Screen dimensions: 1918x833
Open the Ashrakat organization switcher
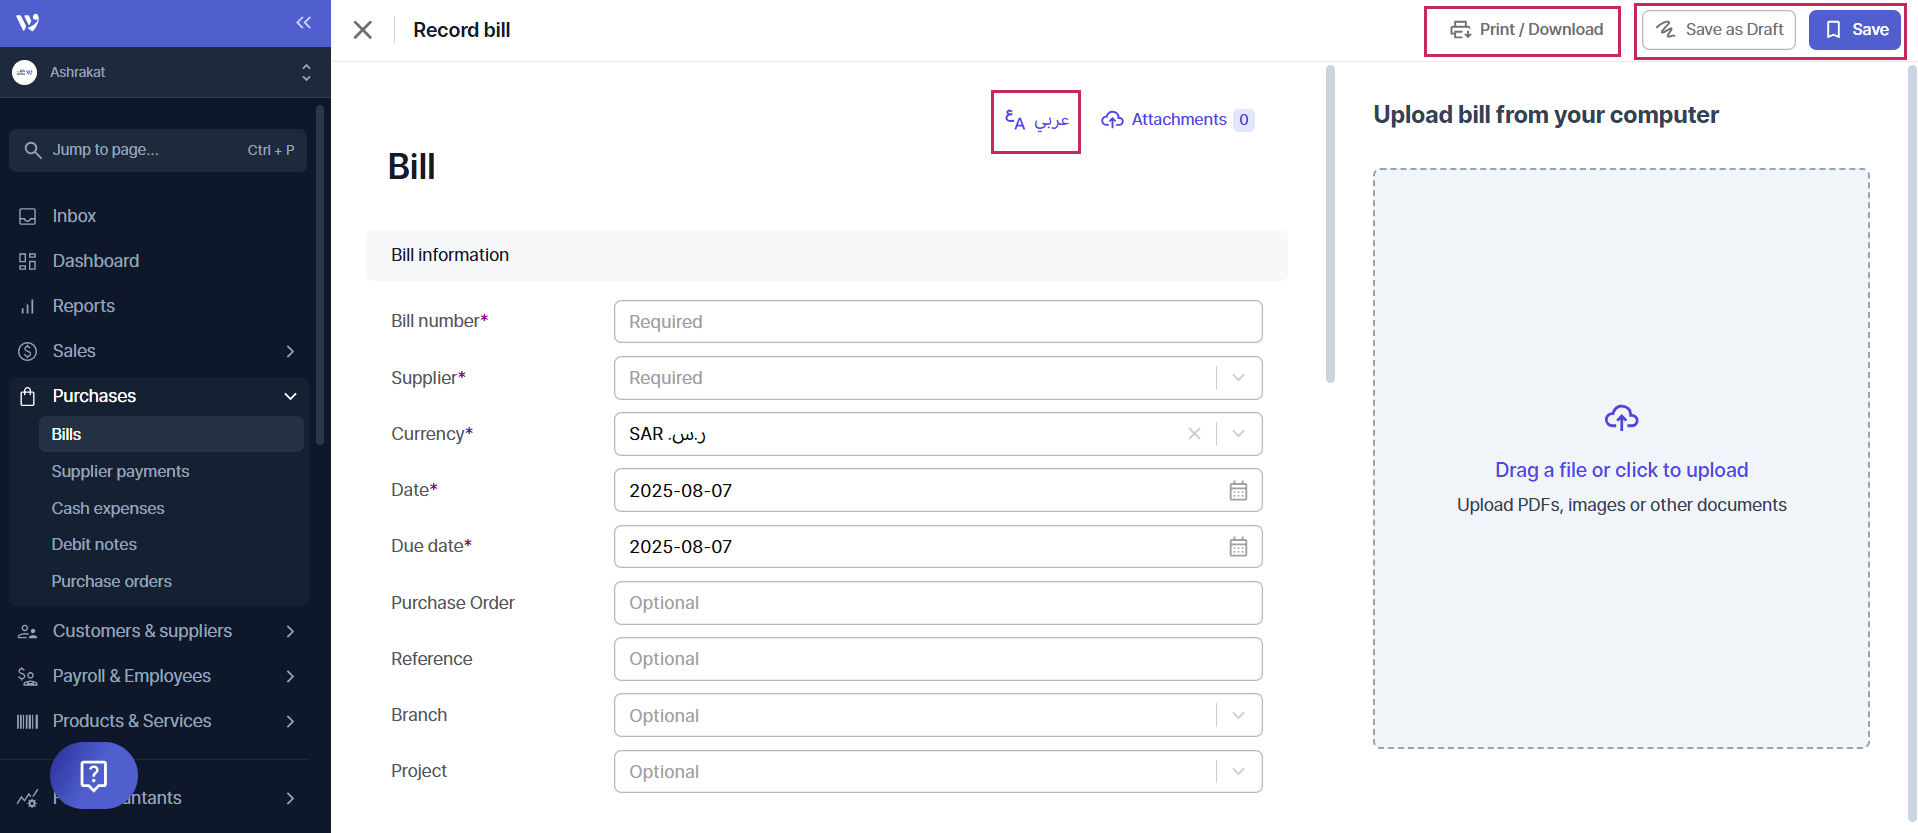(x=160, y=72)
